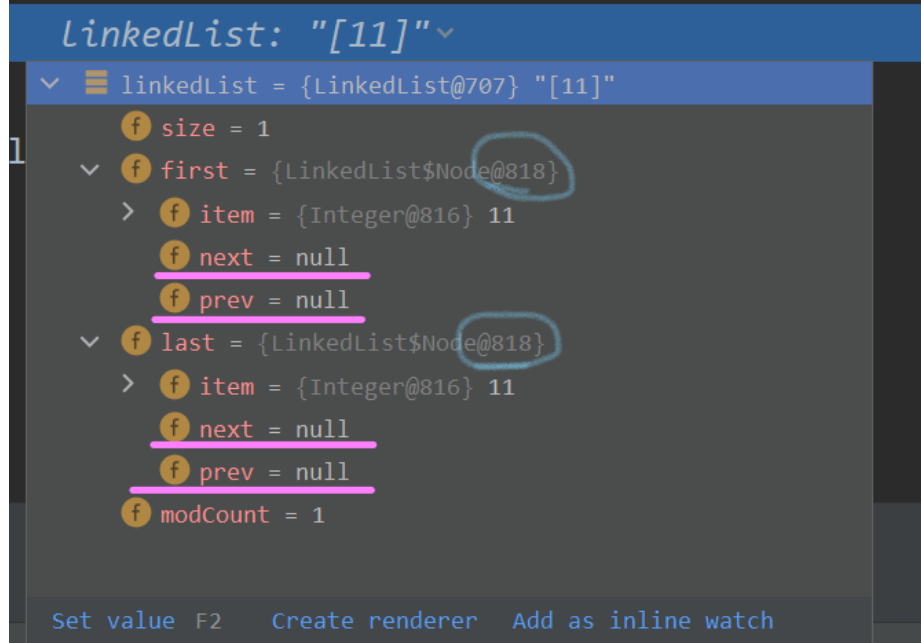Click field icon of last node's prev
The width and height of the screenshot is (921, 643).
point(174,471)
